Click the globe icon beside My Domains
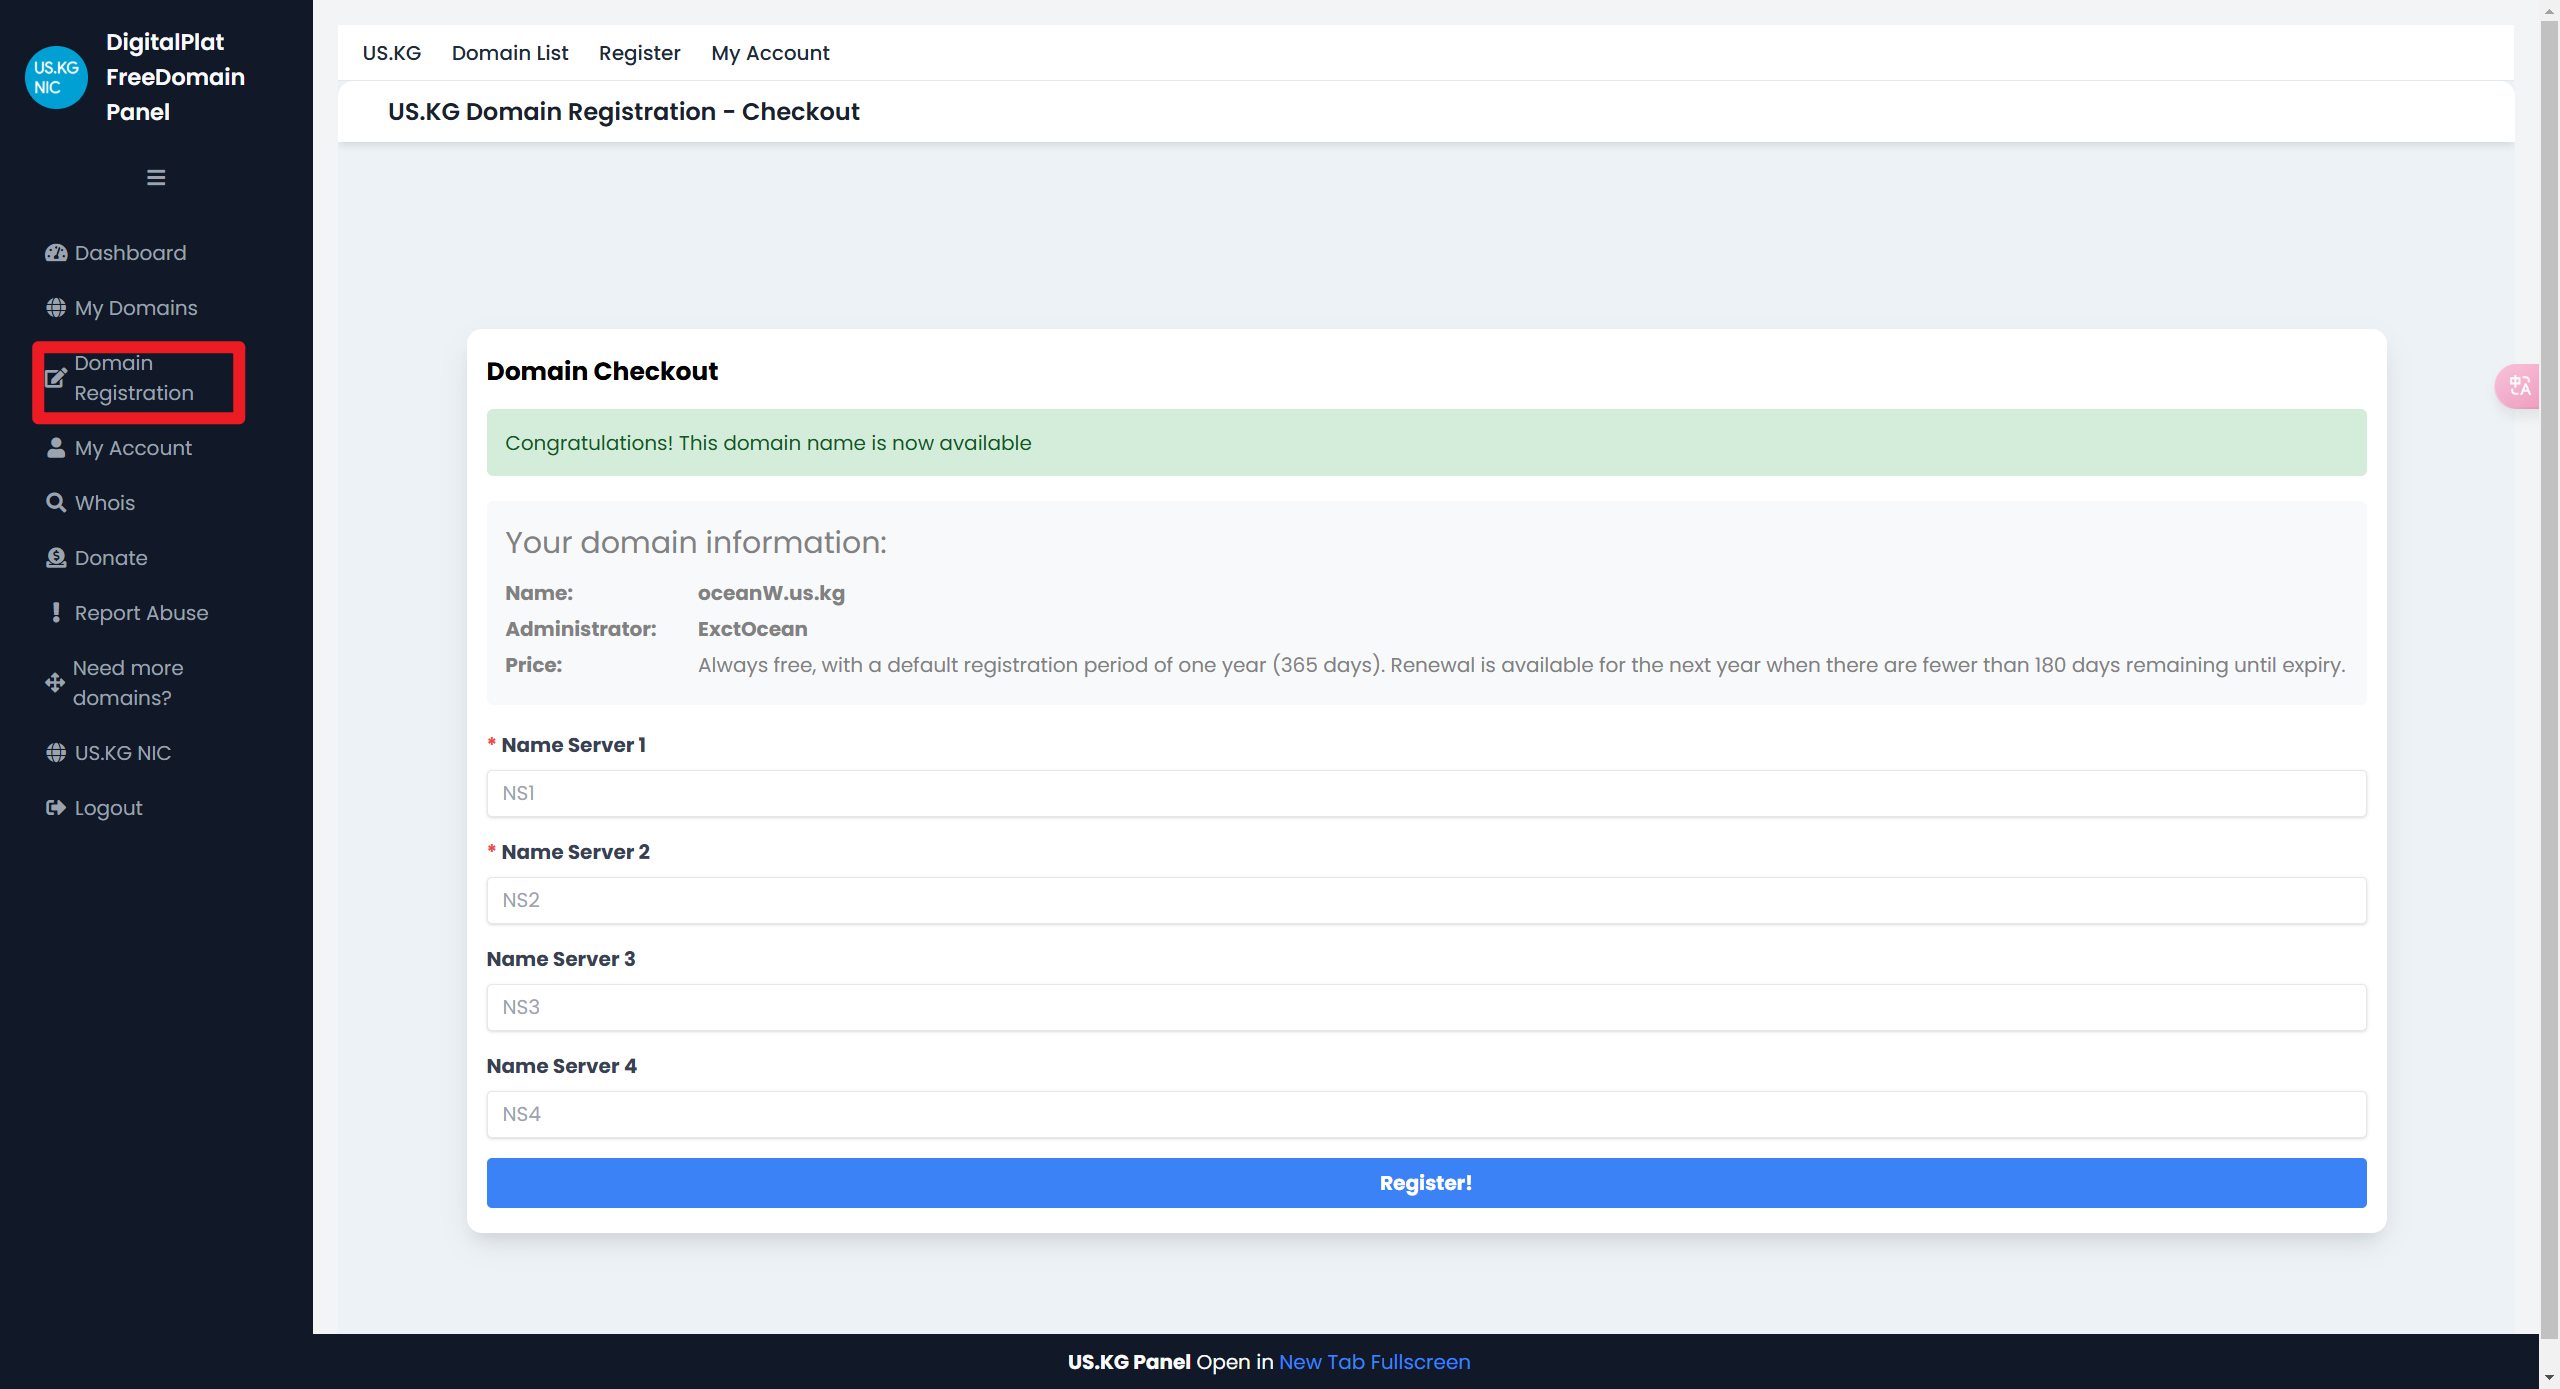 56,308
